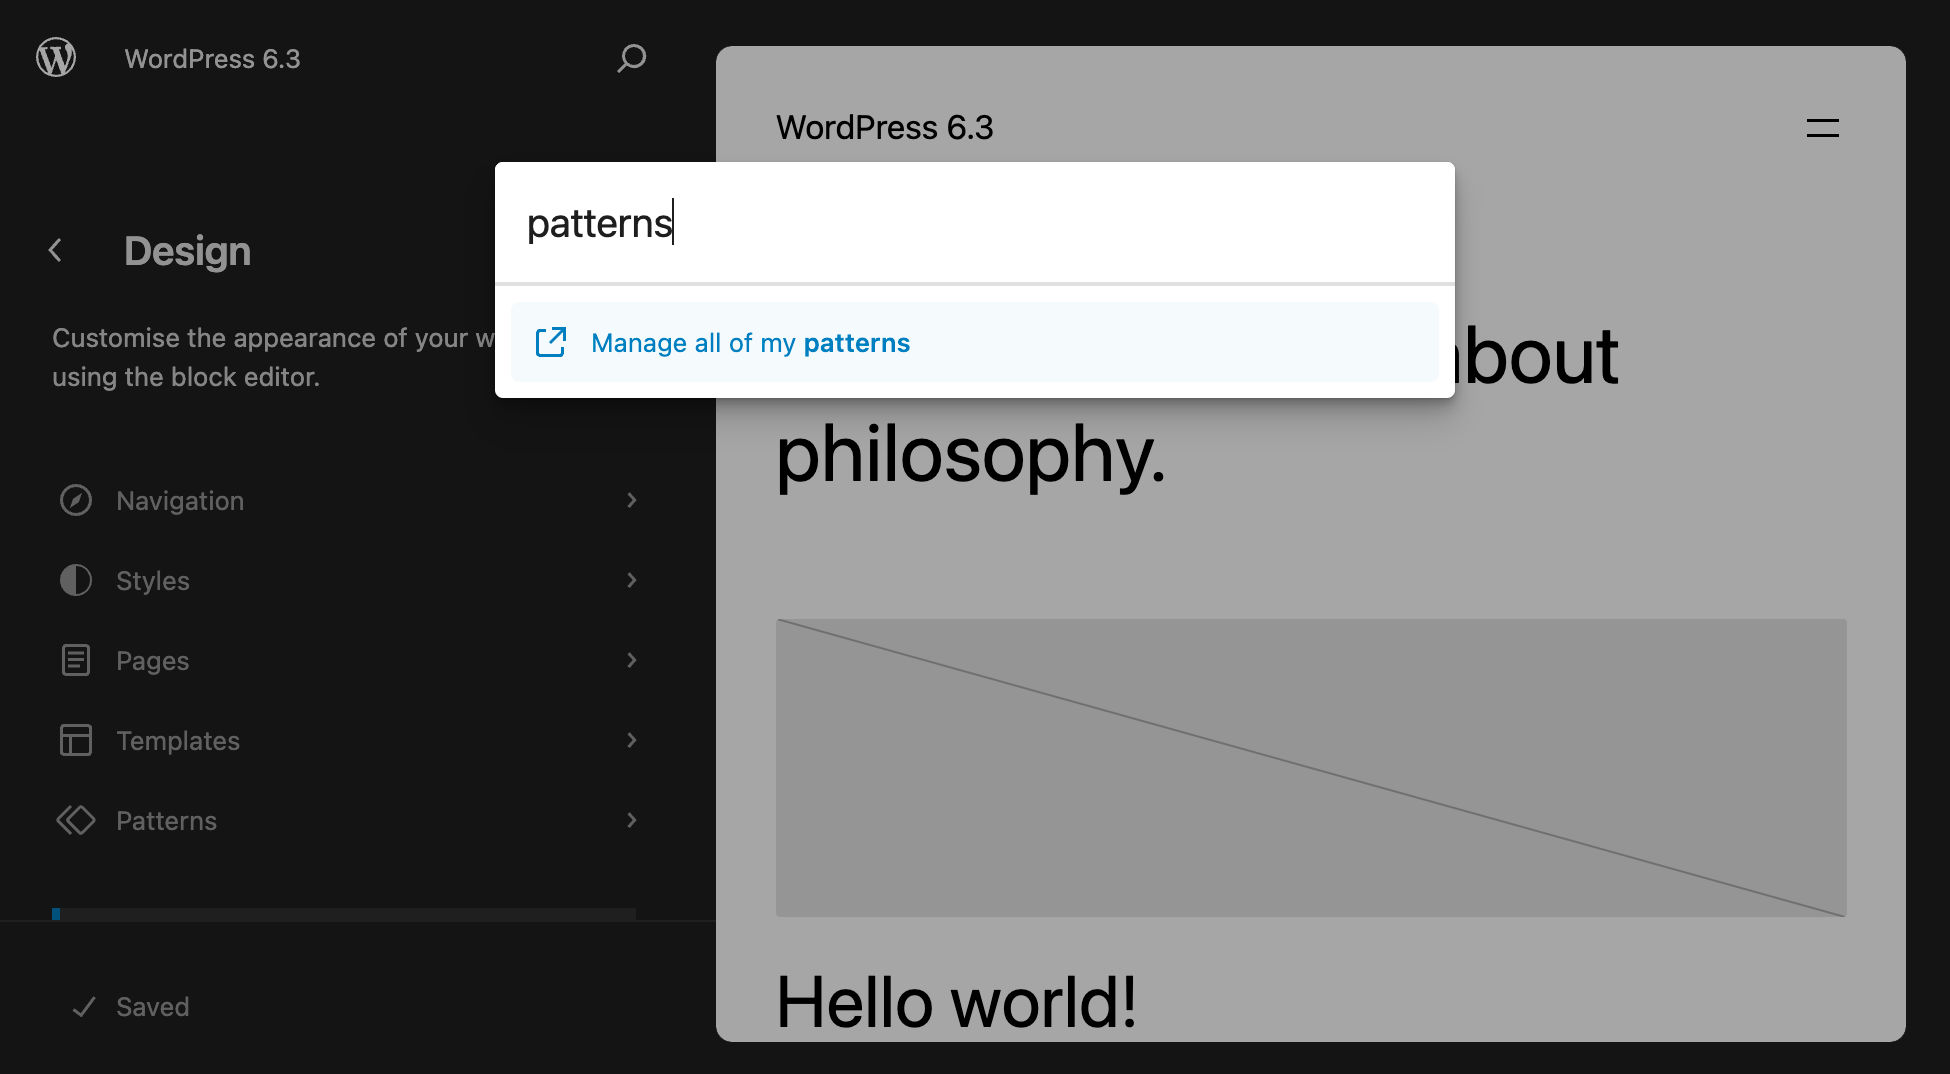Click the Templates layout icon
The image size is (1950, 1074).
[x=75, y=740]
